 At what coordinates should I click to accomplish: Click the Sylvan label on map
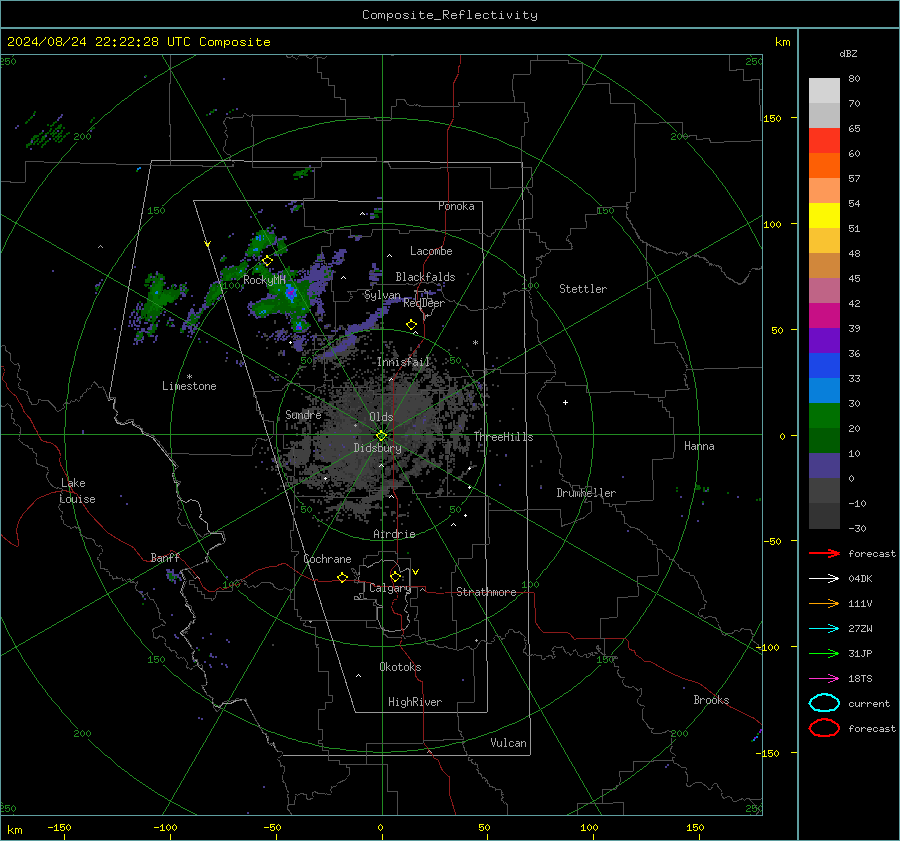coord(382,295)
